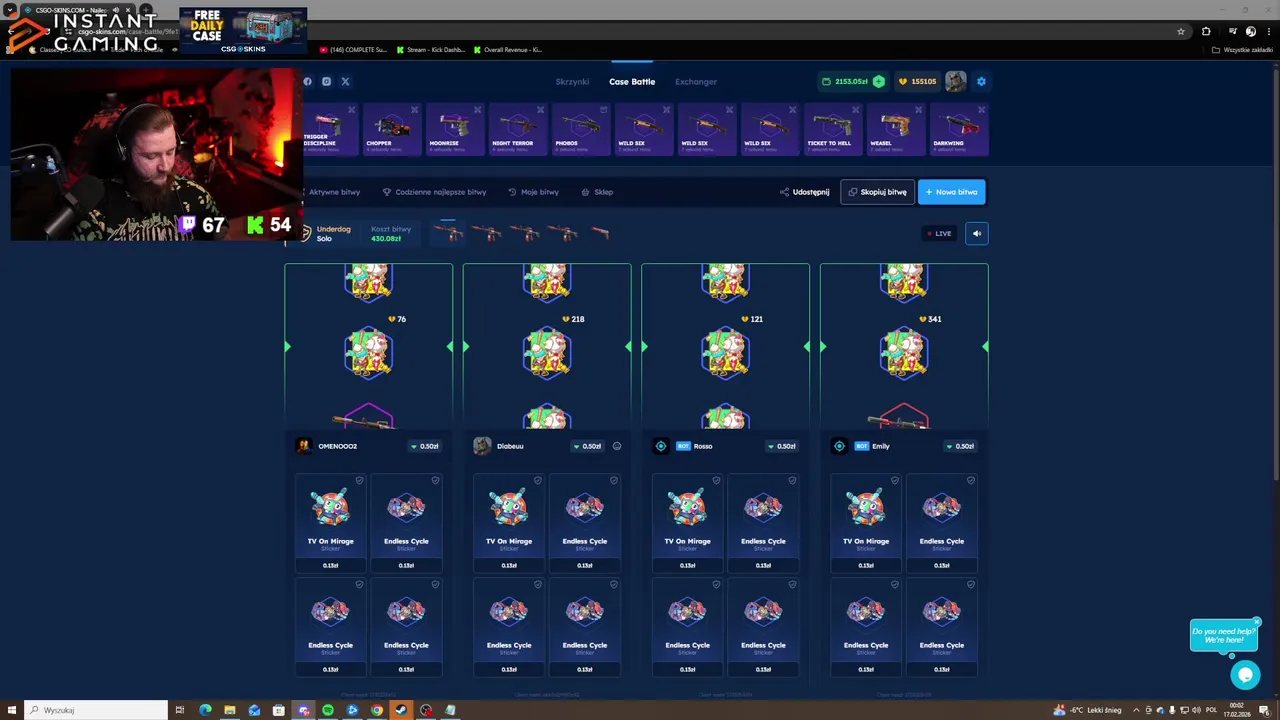Open the Chopper recent drop card
Viewport: 1280px width, 720px height.
pos(392,130)
